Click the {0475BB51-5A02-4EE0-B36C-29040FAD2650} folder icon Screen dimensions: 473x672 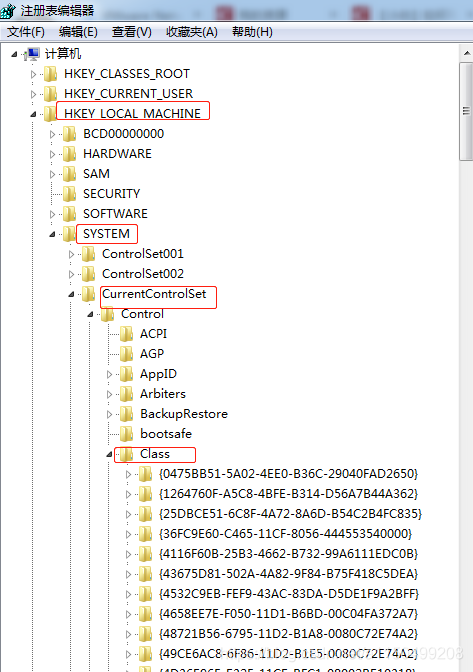click(145, 474)
